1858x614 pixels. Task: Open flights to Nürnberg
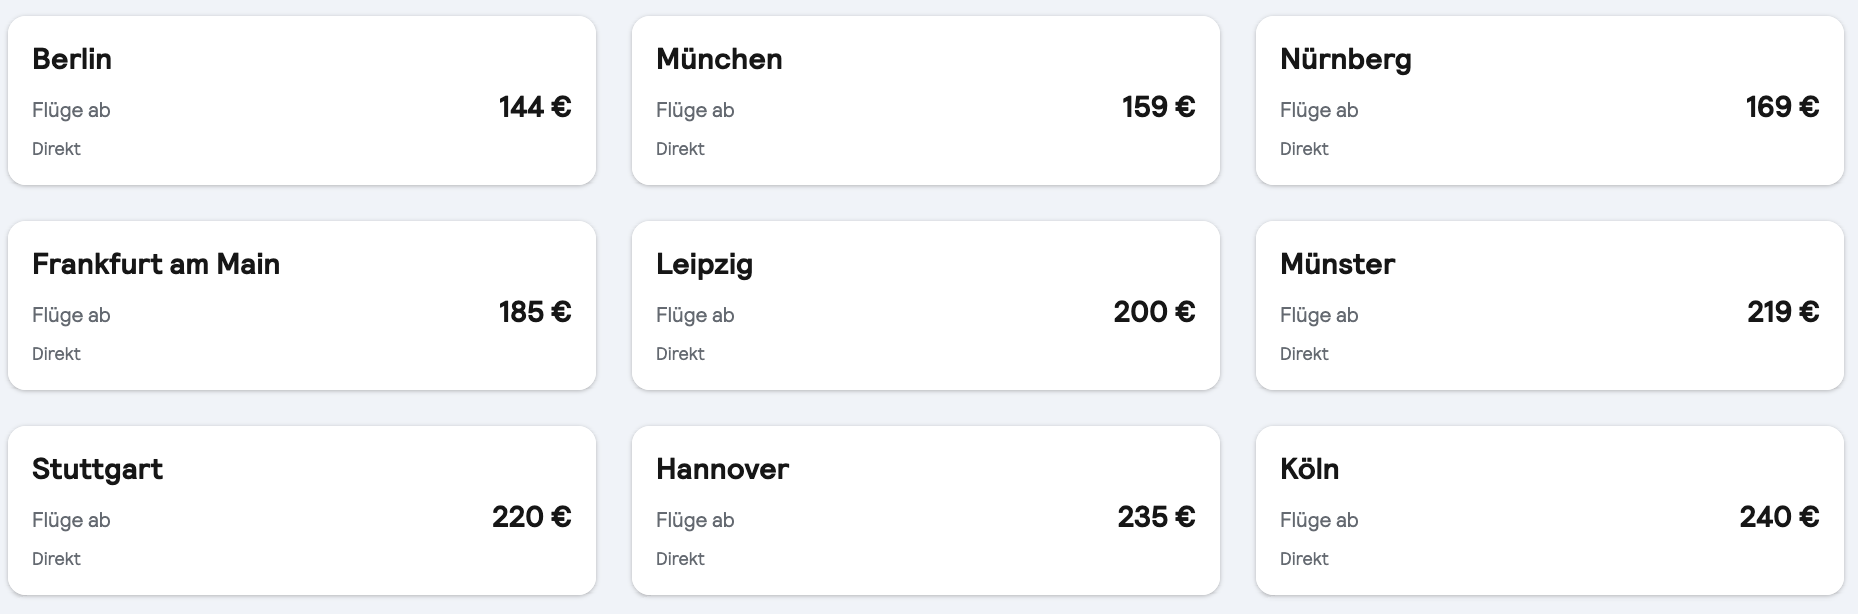point(1549,99)
